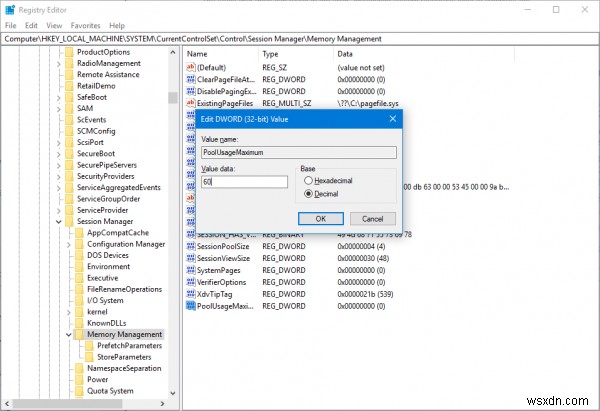600x411 pixels.
Task: Expand the SecurePipeServers tree node
Action: pyautogui.click(x=59, y=166)
